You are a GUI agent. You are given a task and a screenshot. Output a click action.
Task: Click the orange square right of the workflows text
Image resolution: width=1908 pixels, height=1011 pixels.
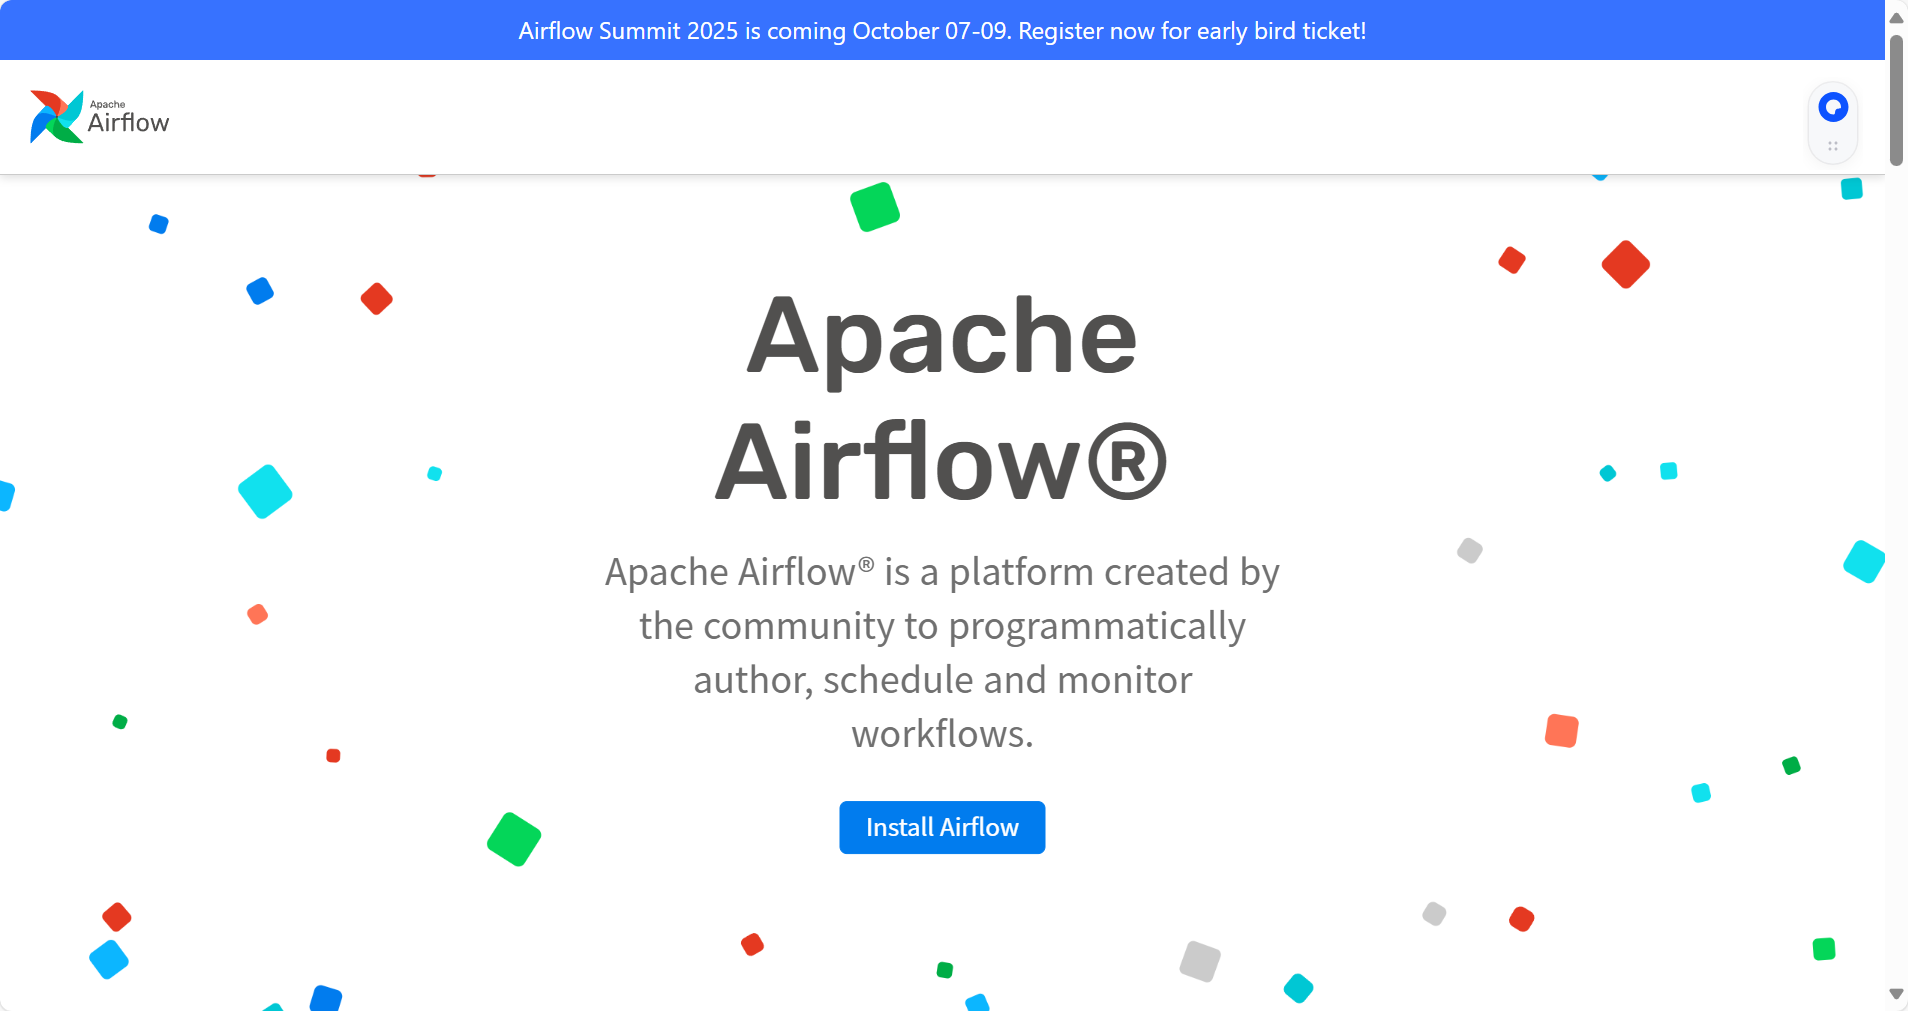click(1561, 731)
